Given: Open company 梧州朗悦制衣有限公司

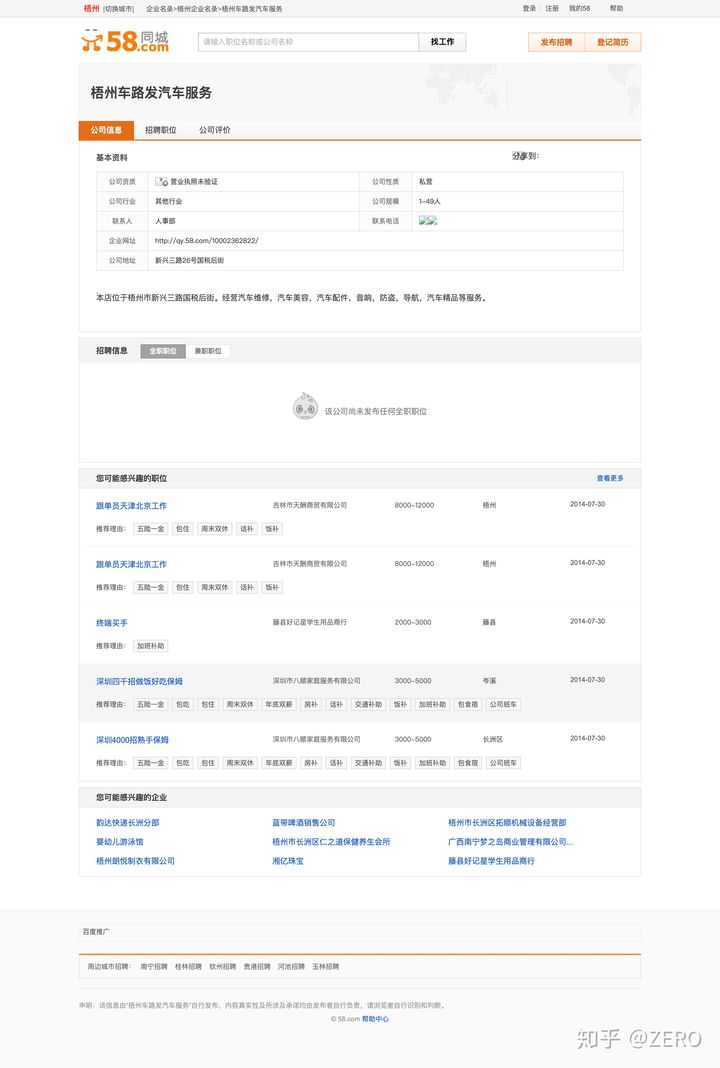Looking at the screenshot, I should [135, 861].
